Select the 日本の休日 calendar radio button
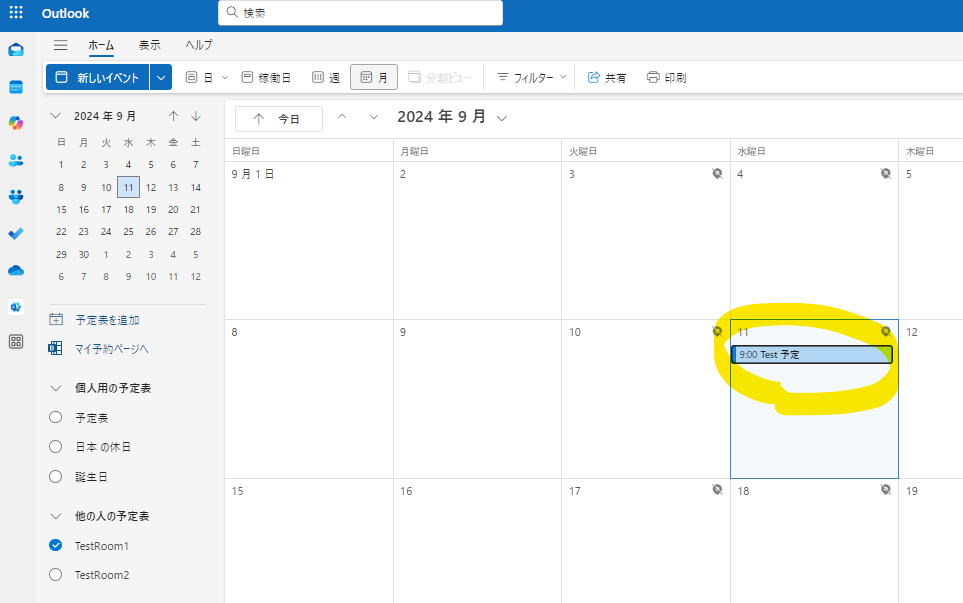This screenshot has width=963, height=603. pyautogui.click(x=55, y=446)
